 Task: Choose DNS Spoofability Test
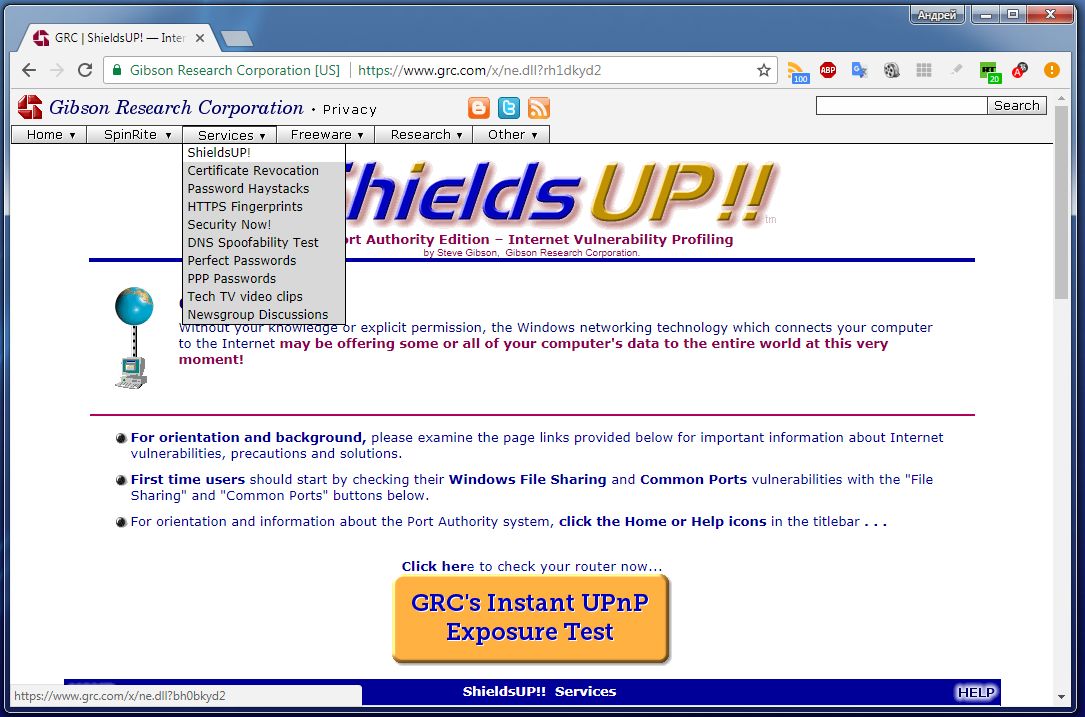coord(264,243)
